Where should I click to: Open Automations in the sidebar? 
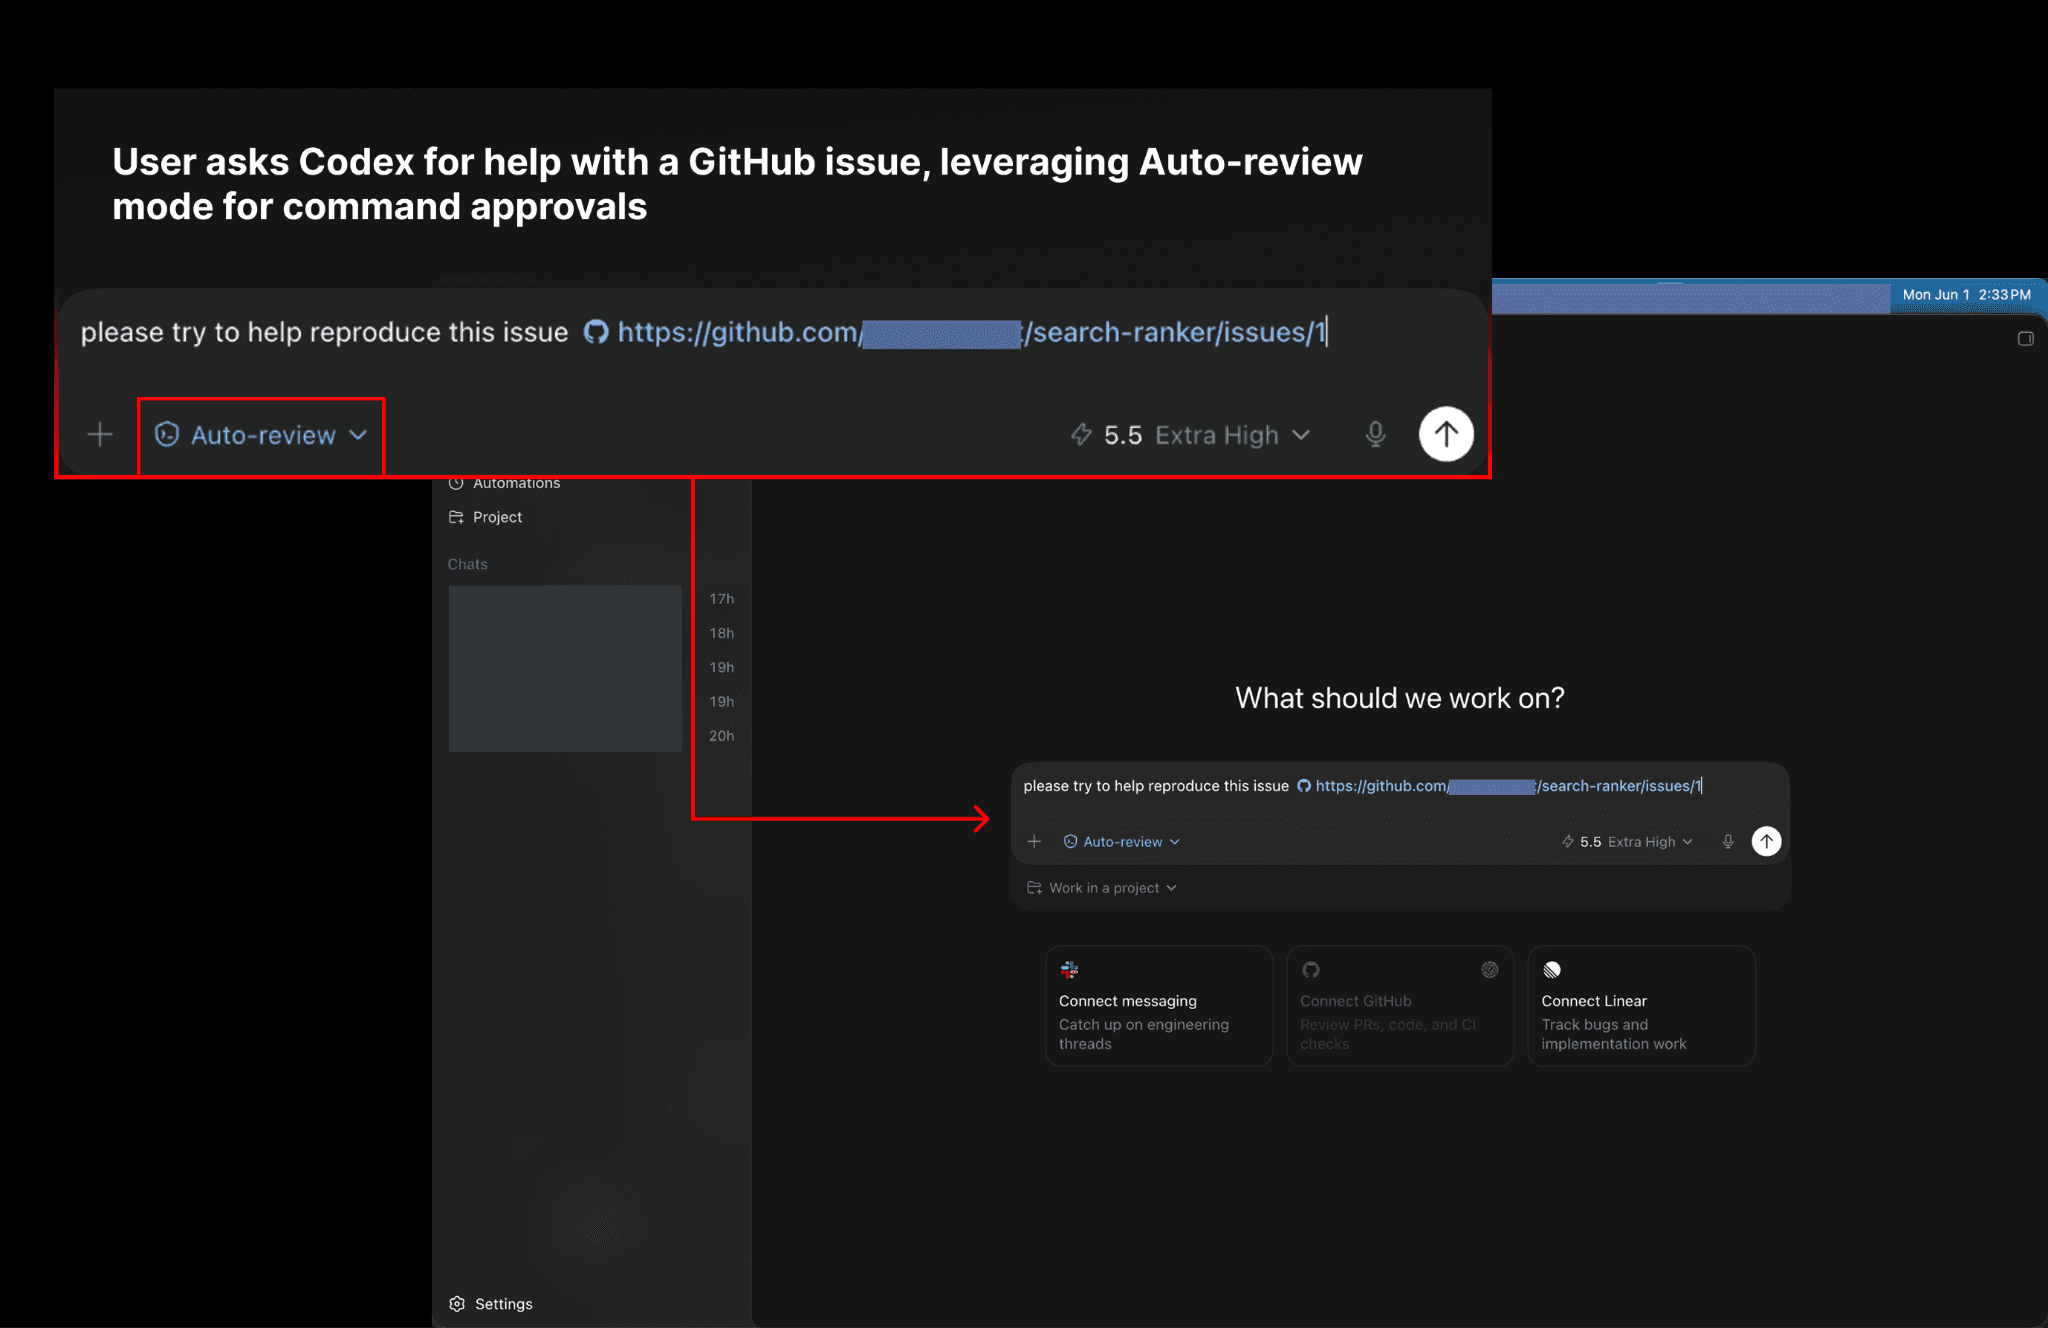(516, 484)
